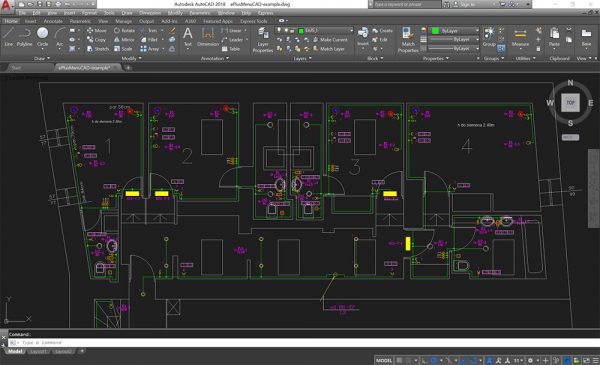Screen dimensions: 600x365
Task: Open status bar customization menu
Action: pyautogui.click(x=595, y=360)
